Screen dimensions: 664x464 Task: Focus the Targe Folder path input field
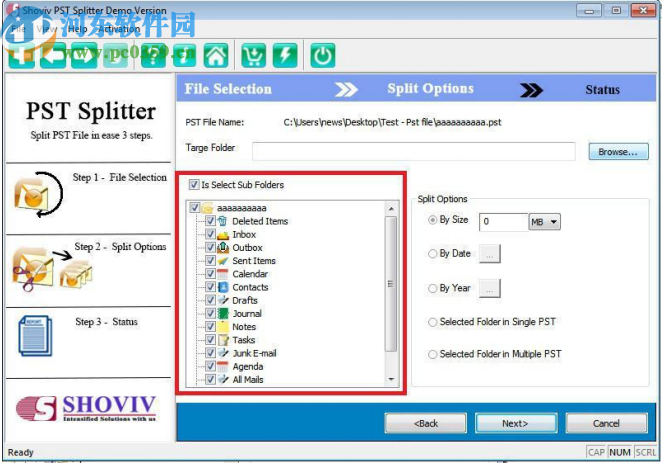(x=414, y=152)
